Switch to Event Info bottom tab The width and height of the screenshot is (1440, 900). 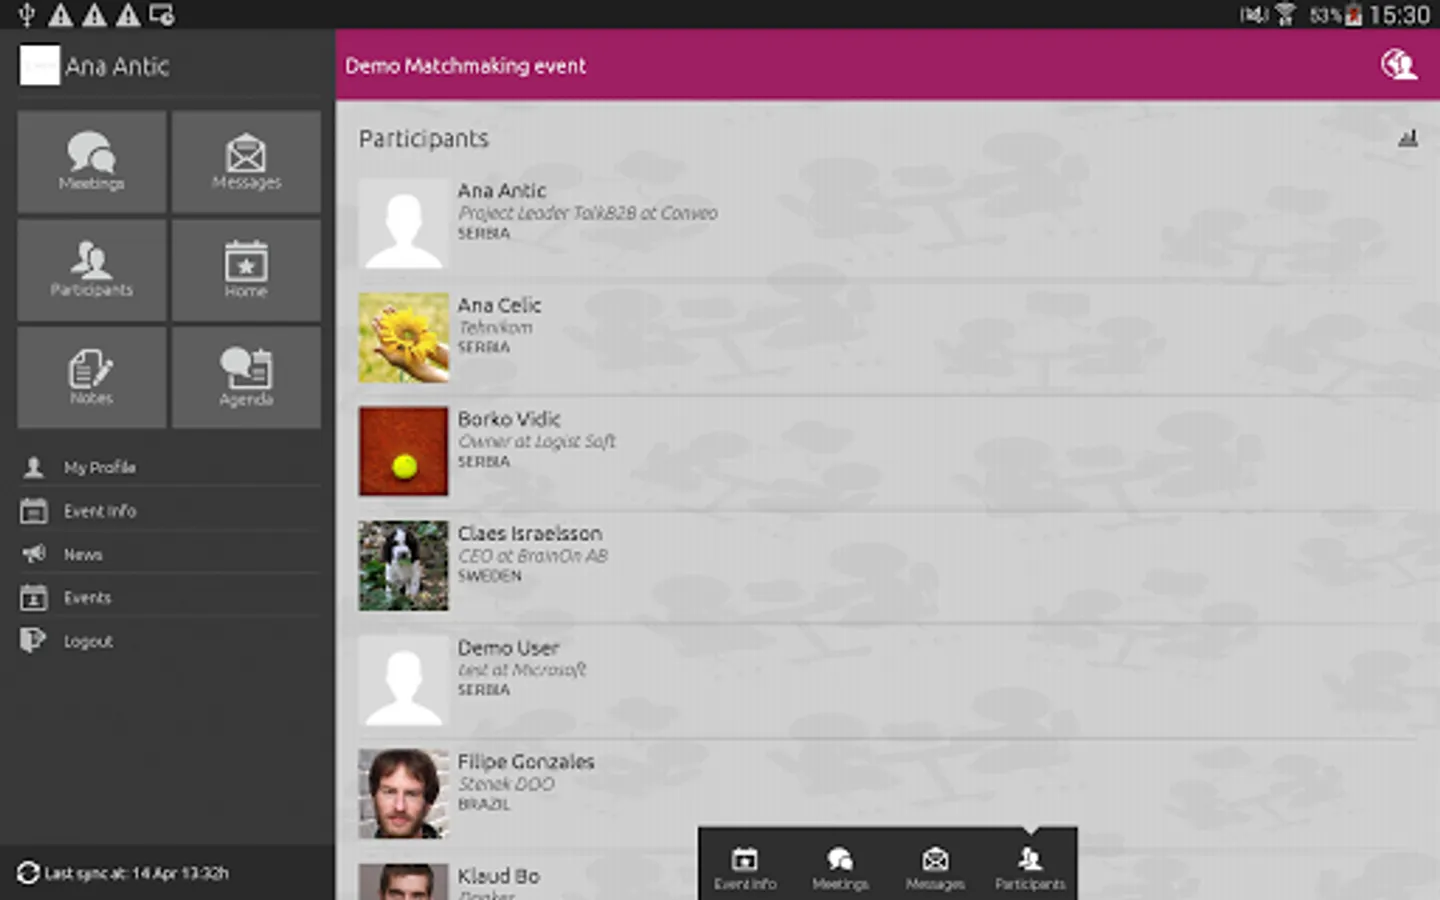[745, 868]
